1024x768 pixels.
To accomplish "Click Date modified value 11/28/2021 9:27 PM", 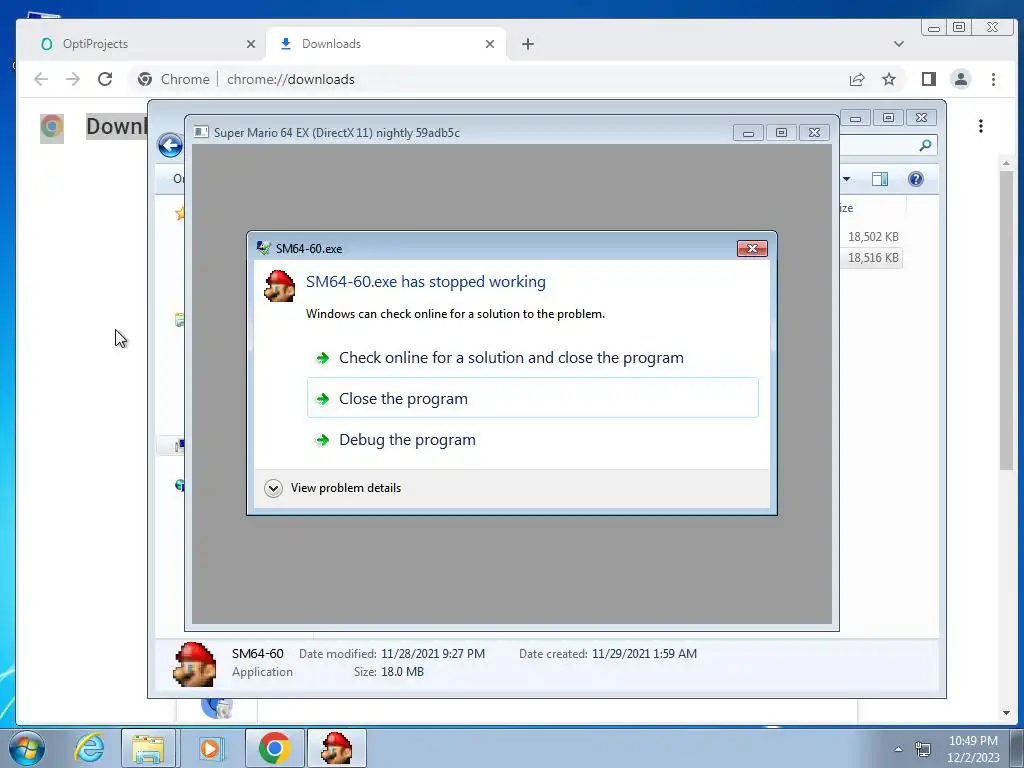I will coord(432,654).
